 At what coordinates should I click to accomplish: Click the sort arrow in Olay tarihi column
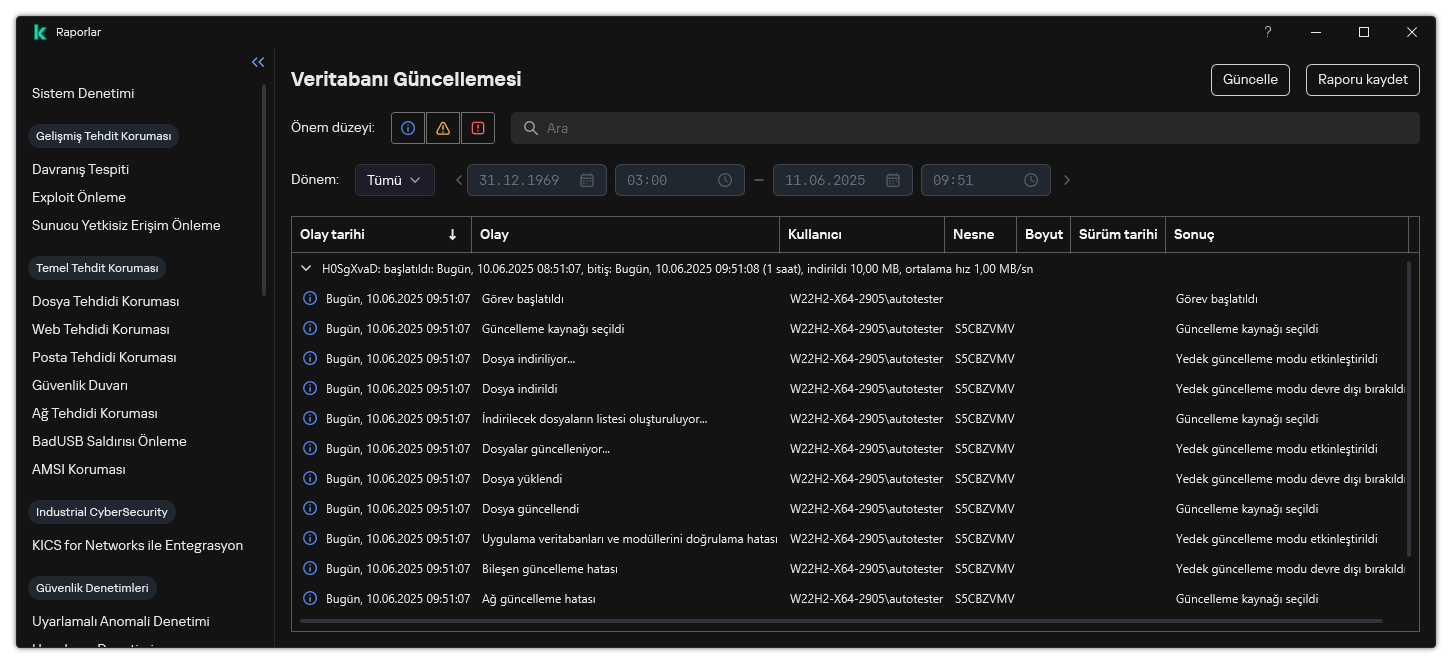[452, 235]
